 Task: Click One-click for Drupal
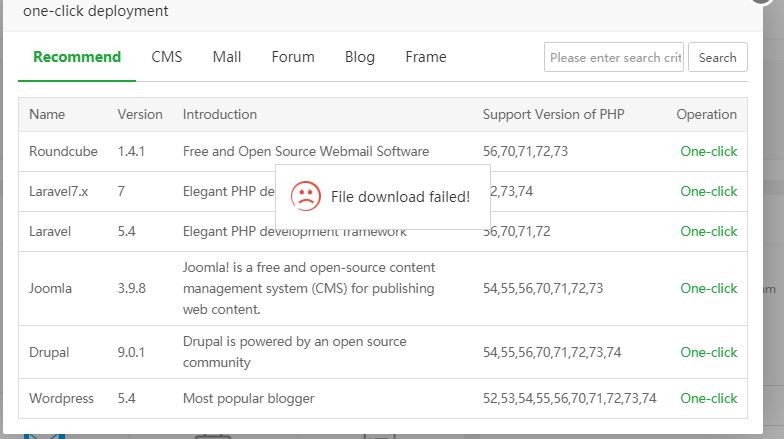pyautogui.click(x=708, y=352)
